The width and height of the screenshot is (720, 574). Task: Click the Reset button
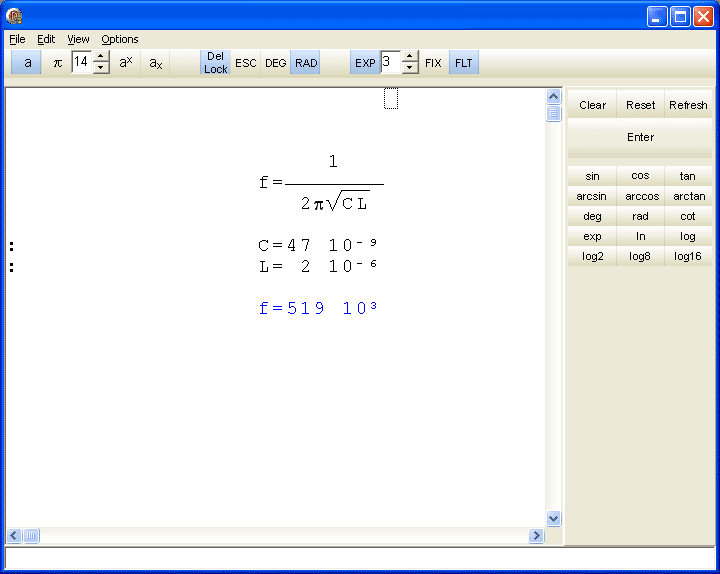[640, 105]
